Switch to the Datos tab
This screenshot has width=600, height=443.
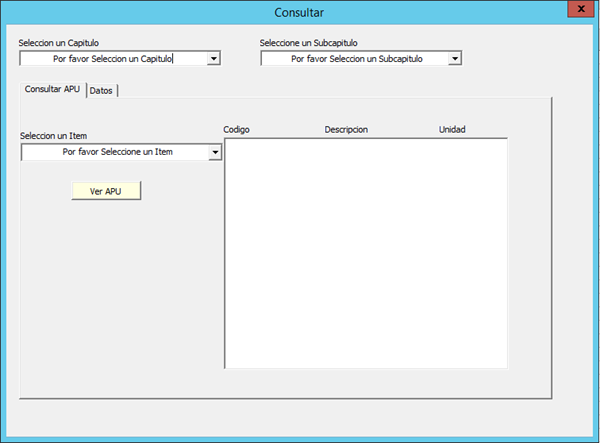coord(101,91)
